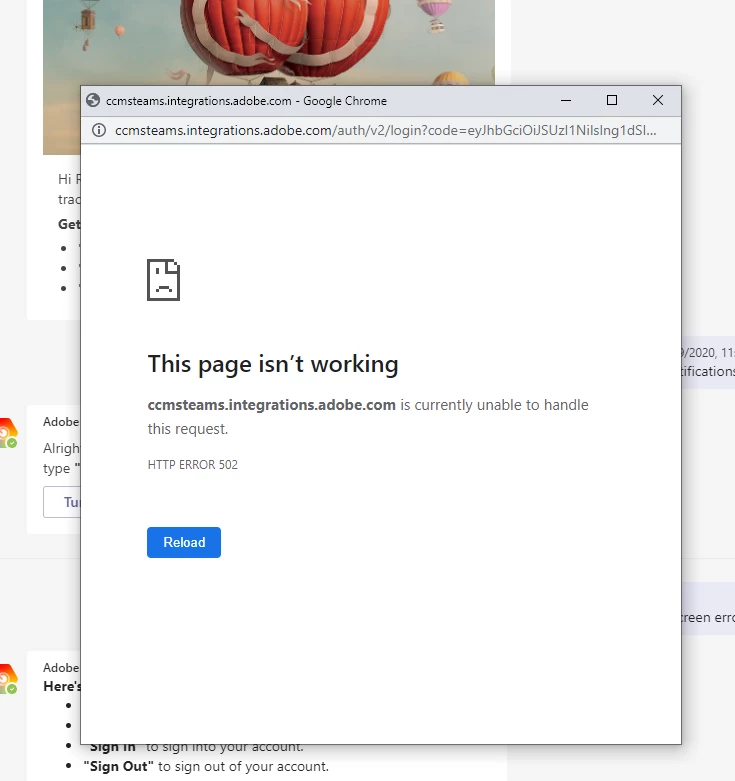Viewport: 735px width, 781px height.
Task: Open site information icon in address bar
Action: point(99,130)
